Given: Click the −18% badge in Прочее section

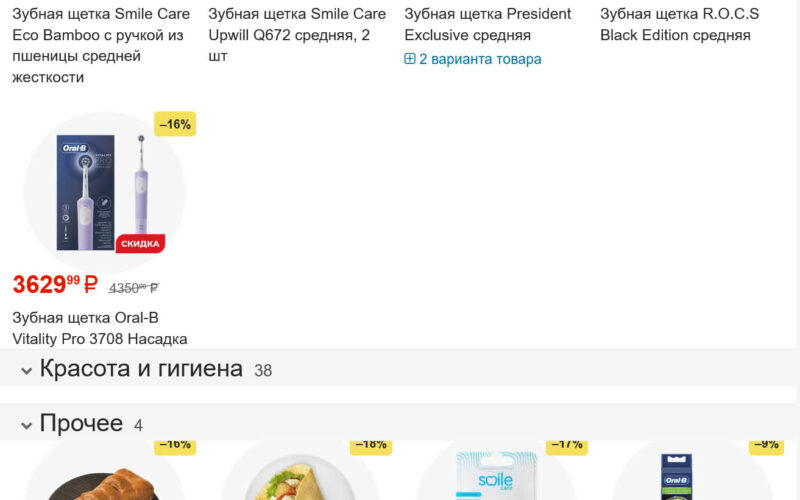Looking at the screenshot, I should tap(370, 445).
